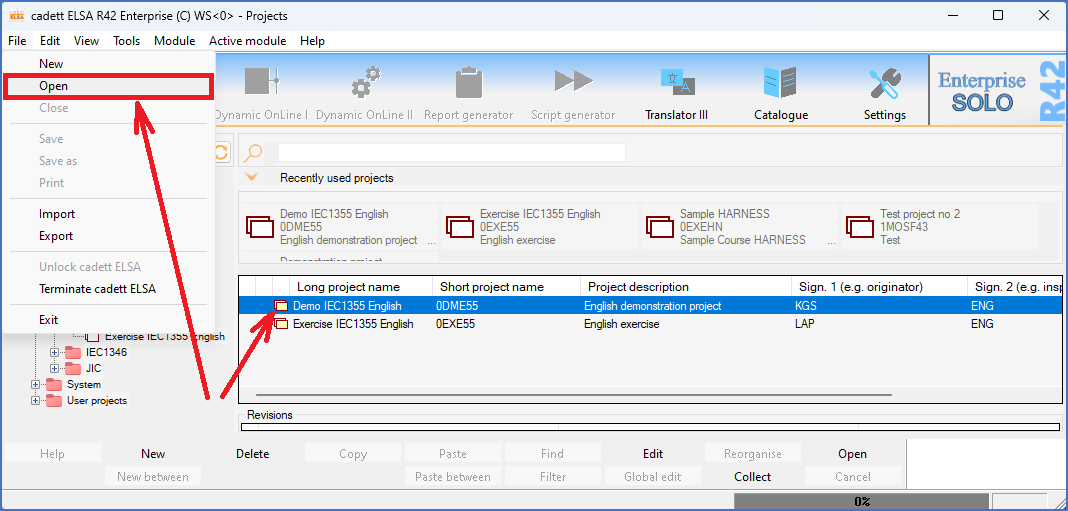Screen dimensions: 1068x511
Task: Expand the JIC folder node
Action: click(55, 369)
